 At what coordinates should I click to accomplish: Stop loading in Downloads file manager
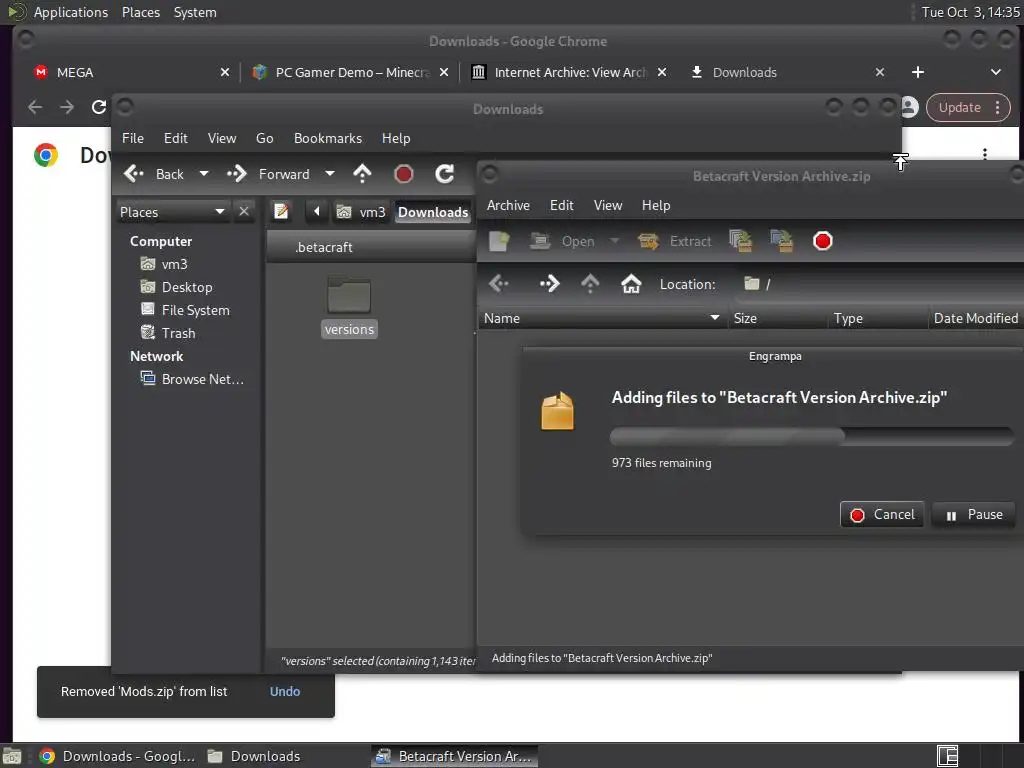(404, 174)
